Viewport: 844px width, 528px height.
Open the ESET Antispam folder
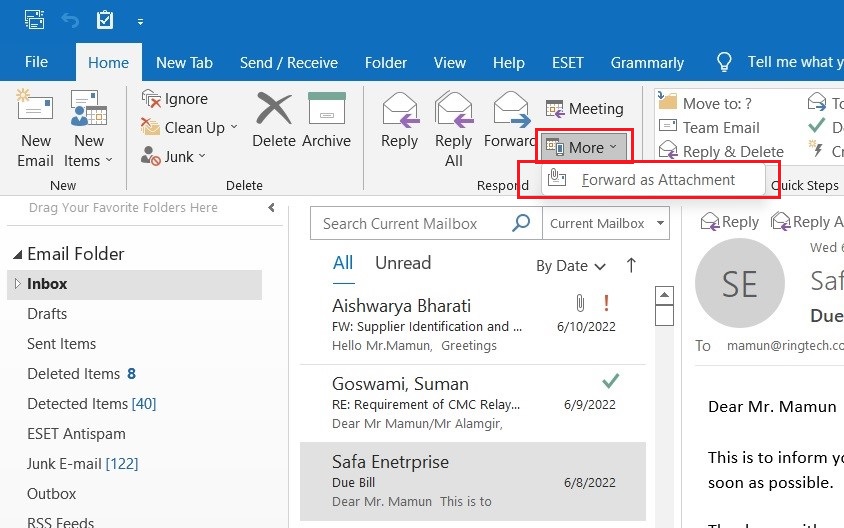76,434
